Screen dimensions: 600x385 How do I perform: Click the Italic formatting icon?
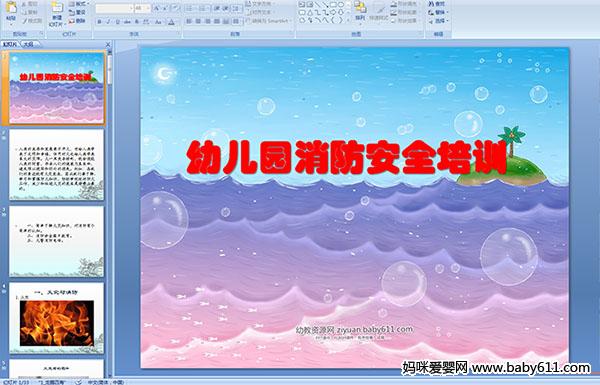(x=108, y=22)
